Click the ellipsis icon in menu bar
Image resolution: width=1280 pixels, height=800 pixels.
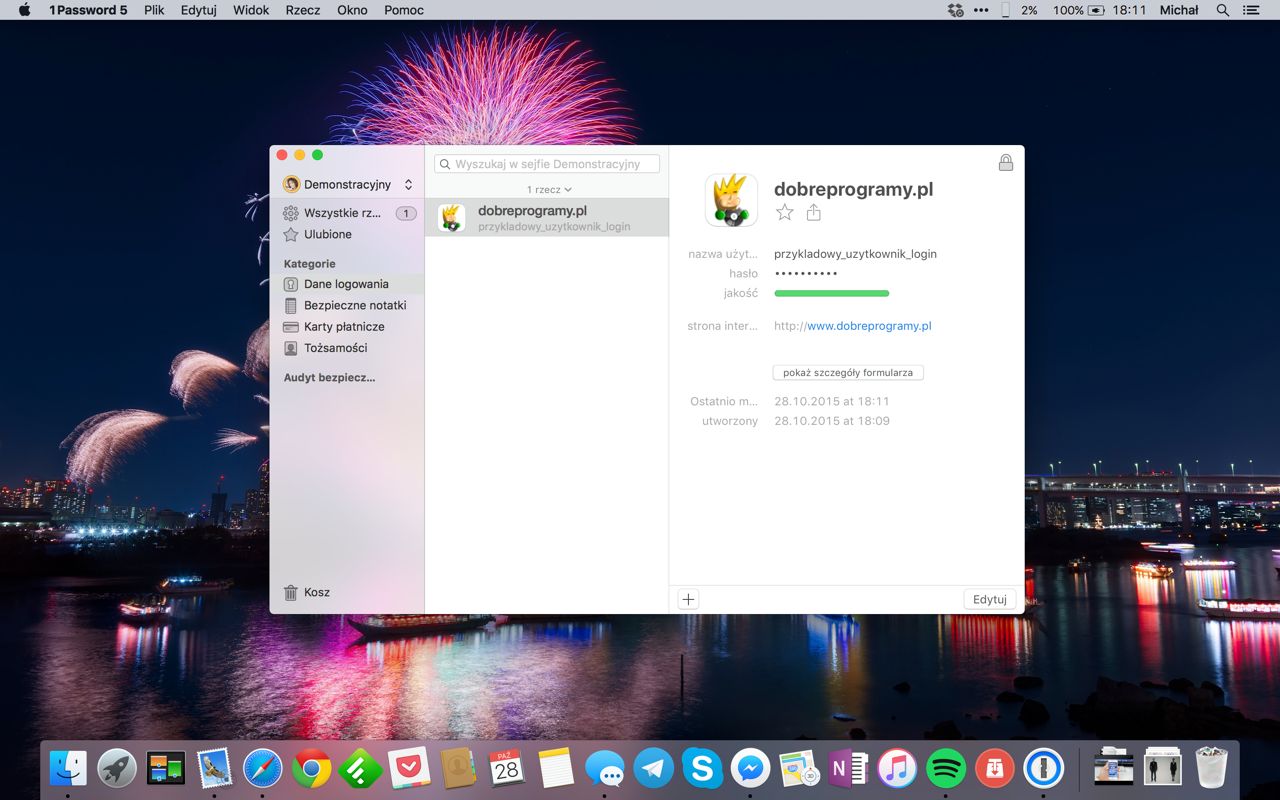click(980, 10)
